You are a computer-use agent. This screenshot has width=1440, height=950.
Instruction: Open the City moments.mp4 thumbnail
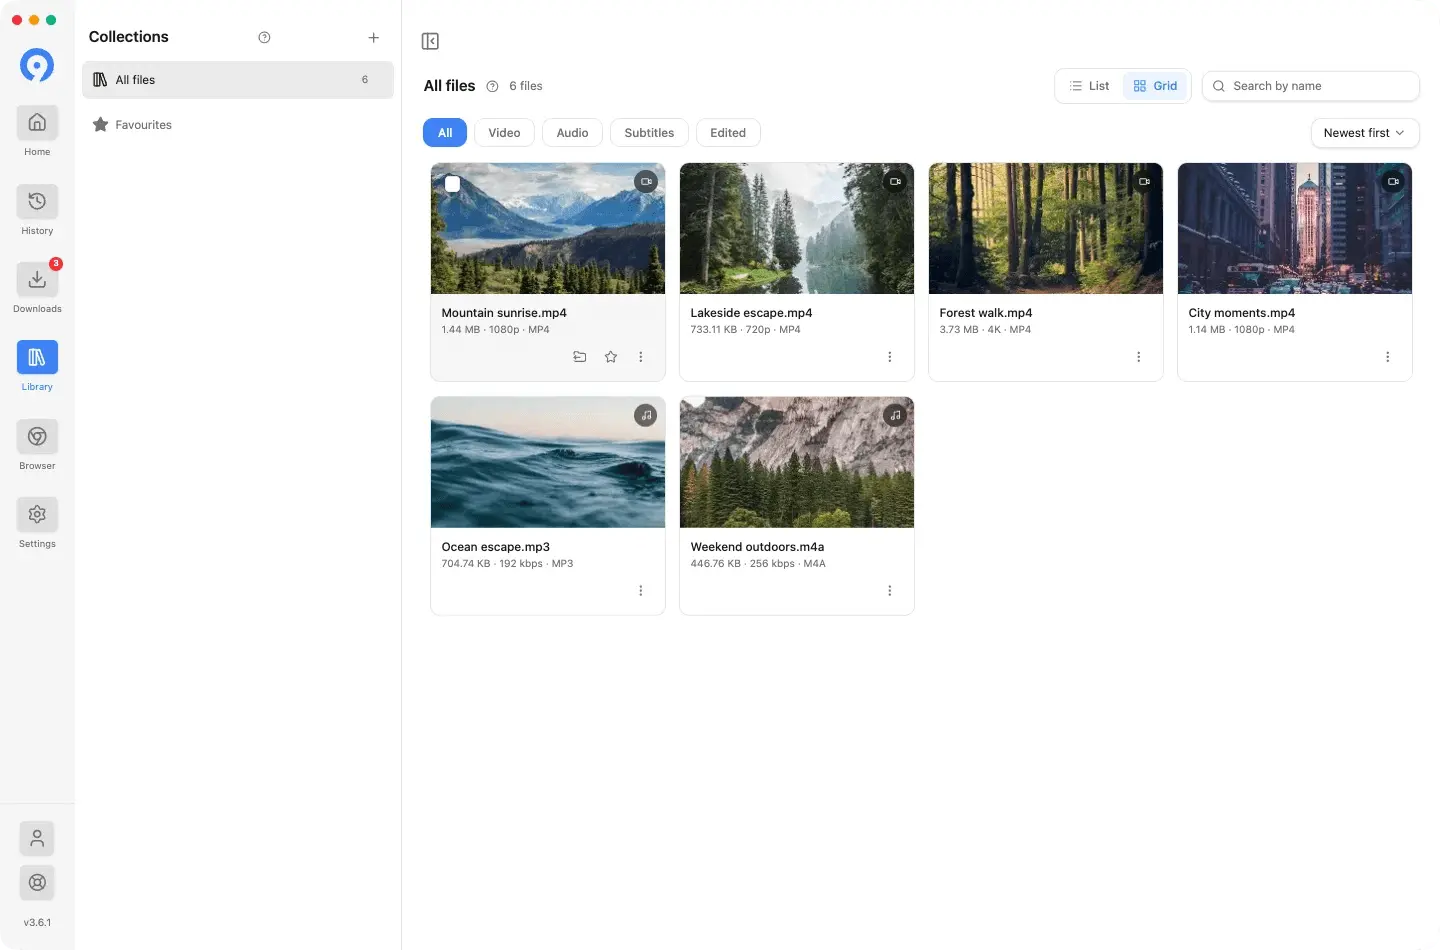pos(1295,229)
